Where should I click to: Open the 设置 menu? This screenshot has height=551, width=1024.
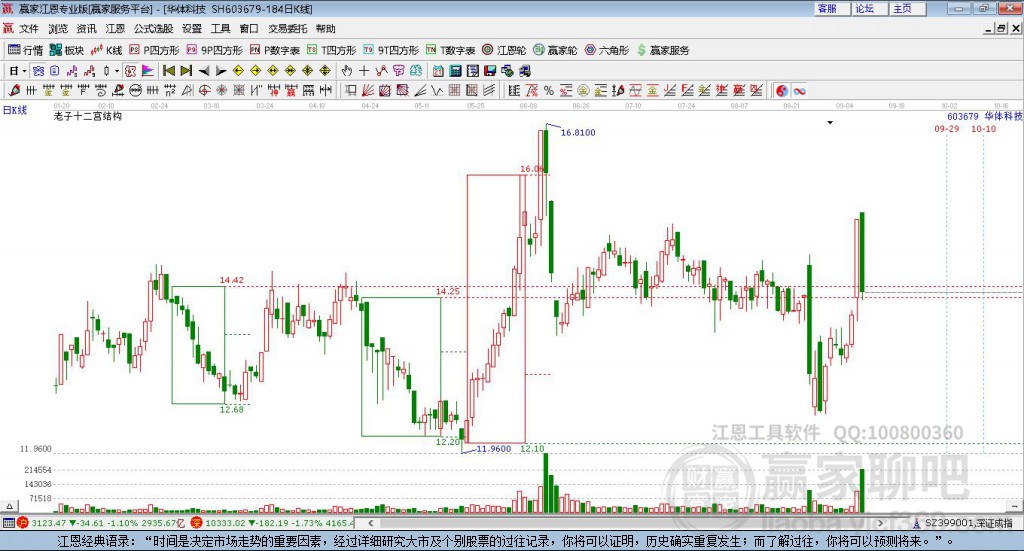[192, 29]
